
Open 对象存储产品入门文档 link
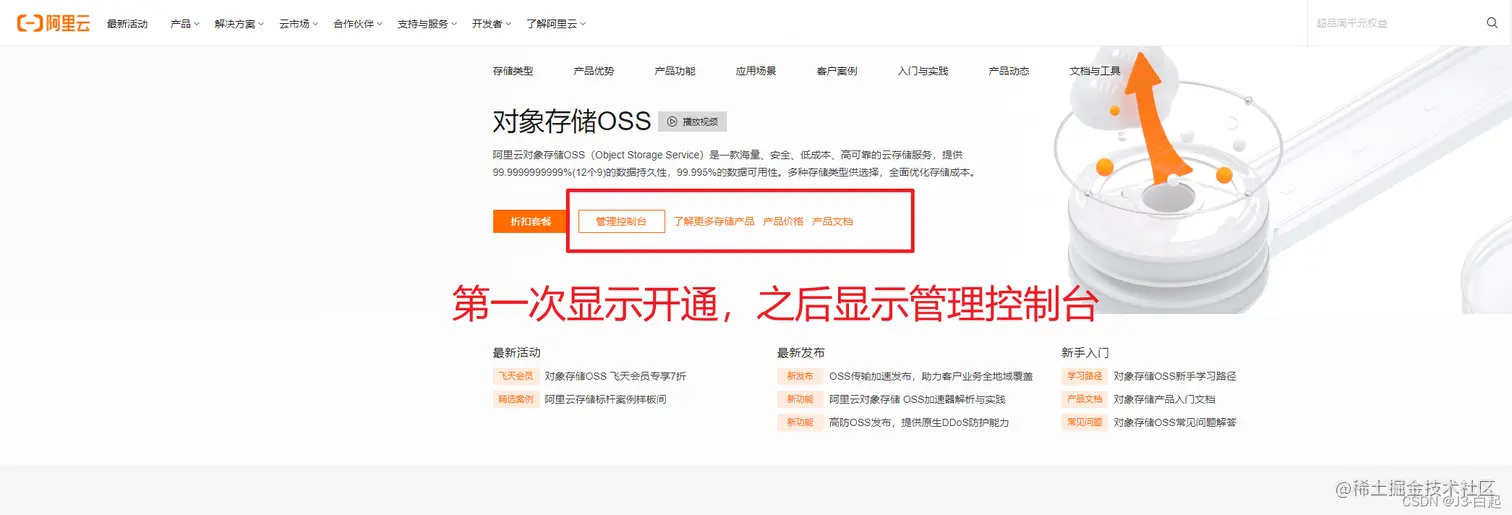1164,399
